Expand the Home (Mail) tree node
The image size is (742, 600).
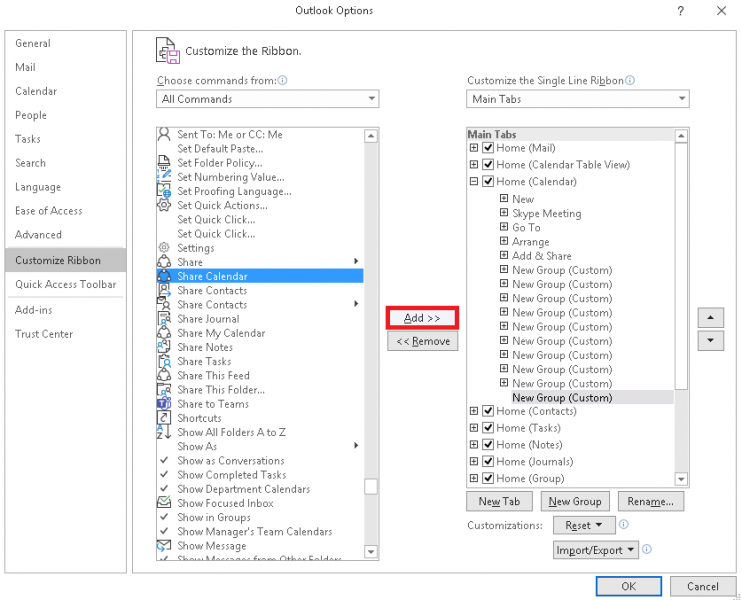(474, 148)
